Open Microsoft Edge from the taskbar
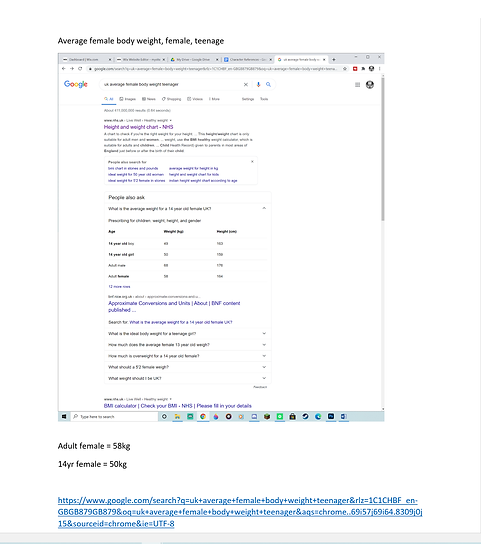This screenshot has height=544, width=481. click(x=318, y=416)
